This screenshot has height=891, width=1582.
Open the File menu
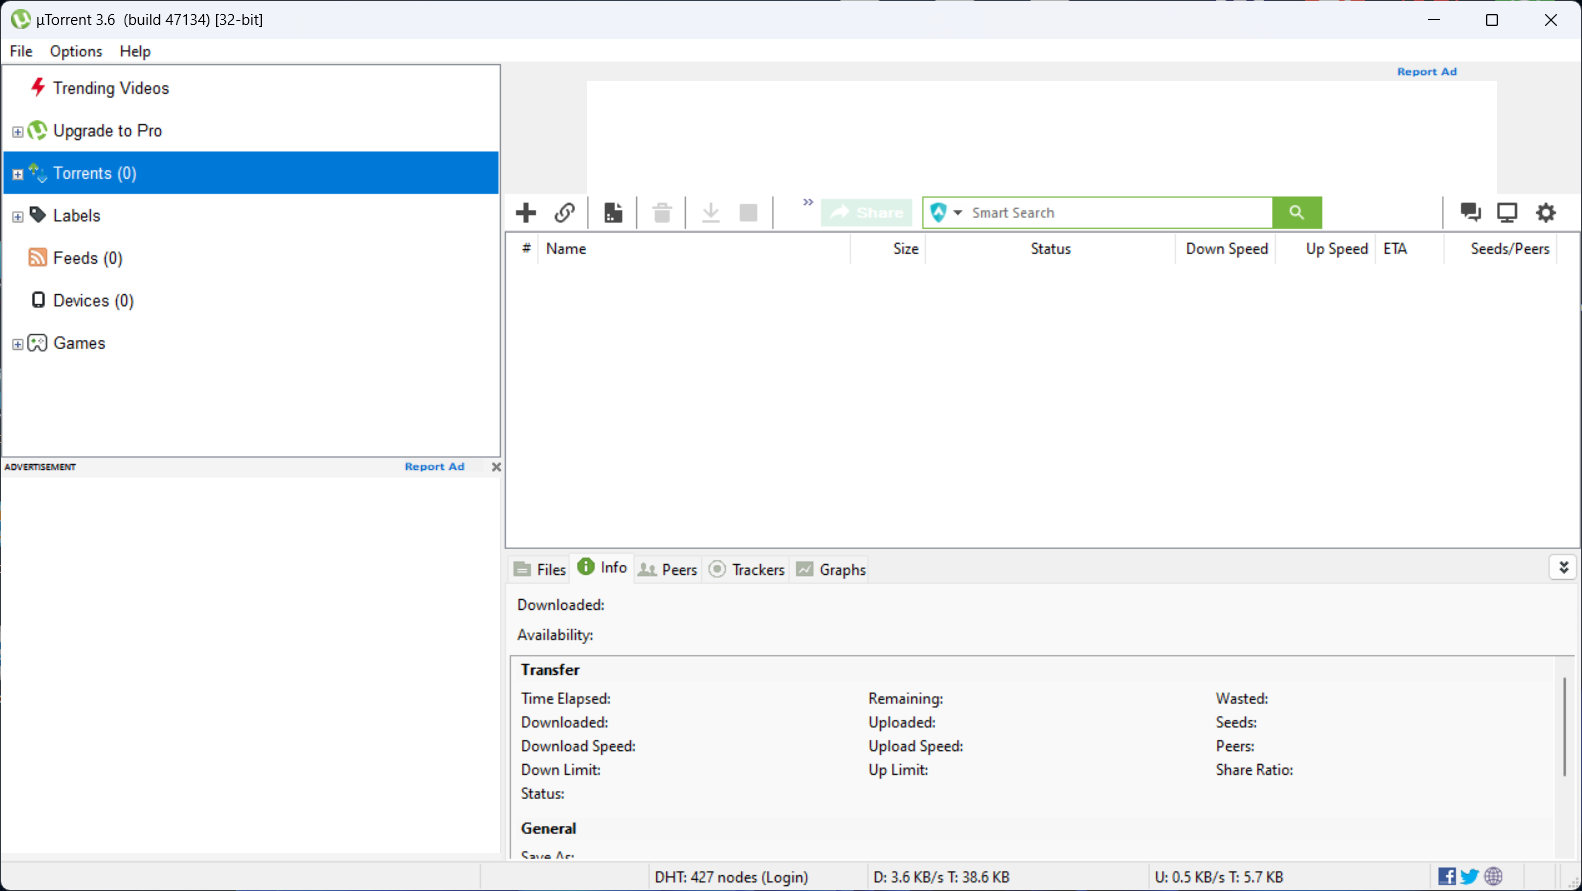pos(21,51)
